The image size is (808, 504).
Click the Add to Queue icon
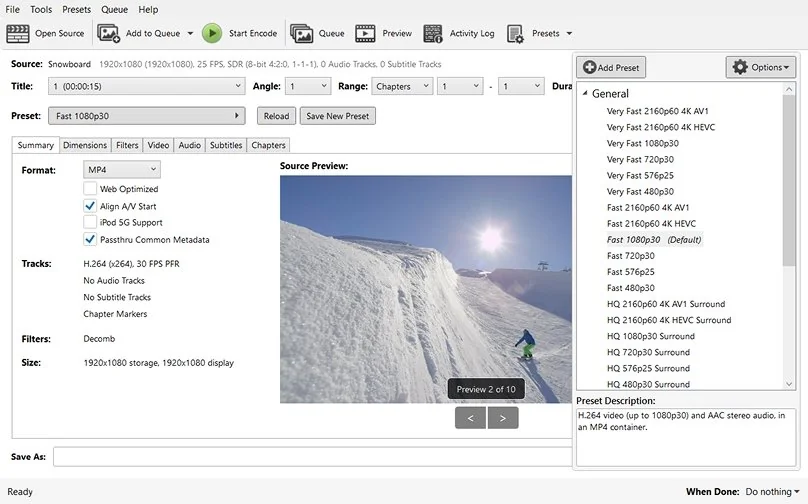click(x=108, y=33)
